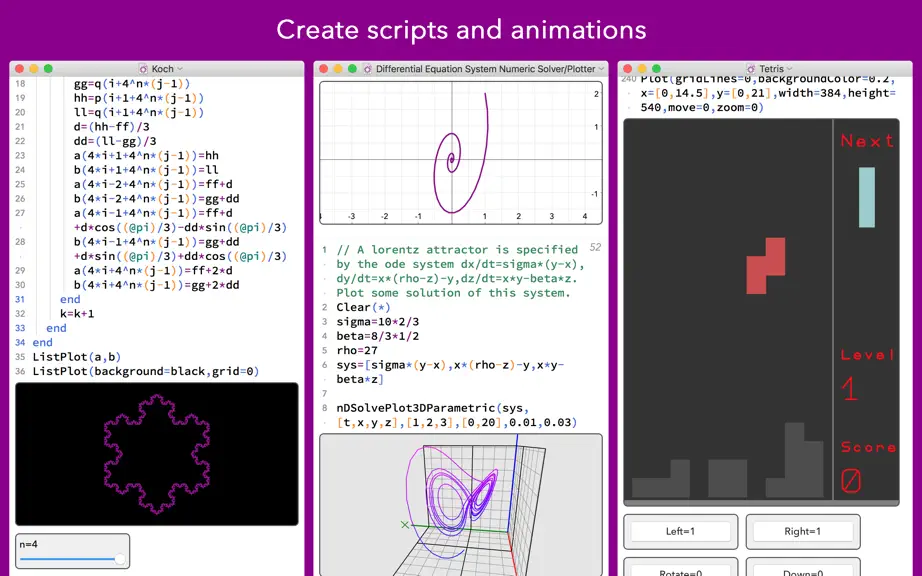Click the Koch snowflake plot output
This screenshot has height=576, width=922.
156,454
